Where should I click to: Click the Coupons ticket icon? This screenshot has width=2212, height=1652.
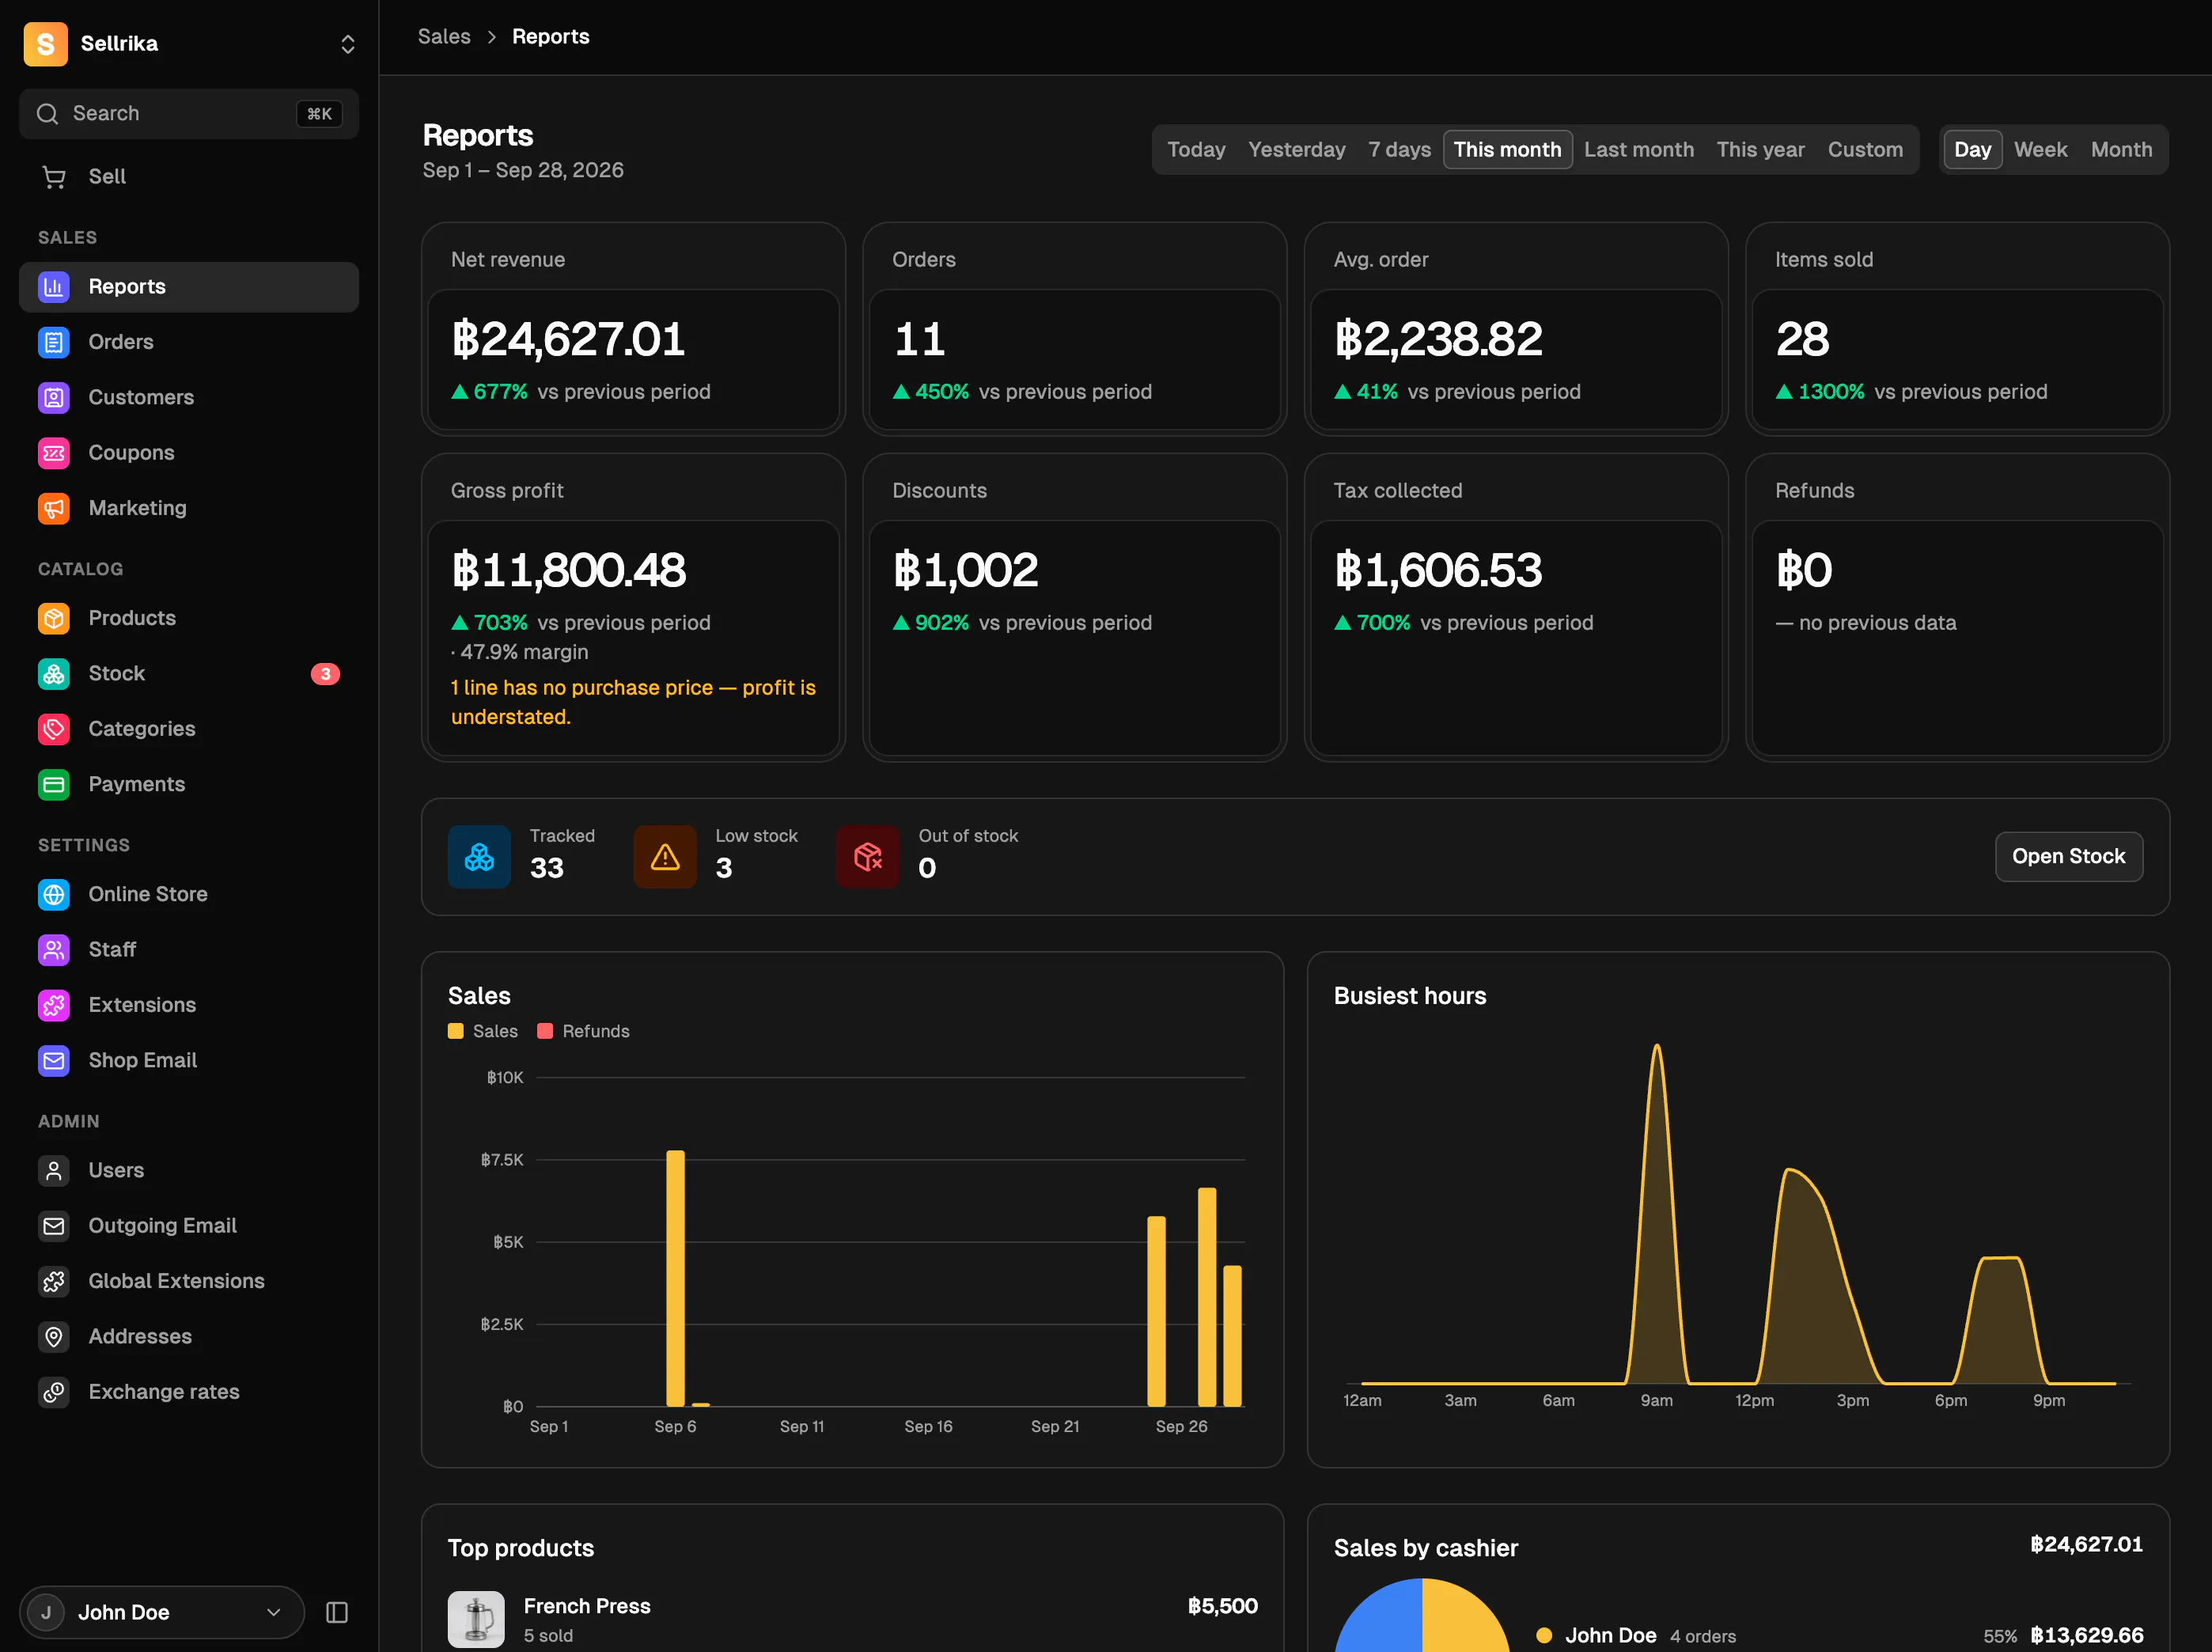(x=54, y=453)
